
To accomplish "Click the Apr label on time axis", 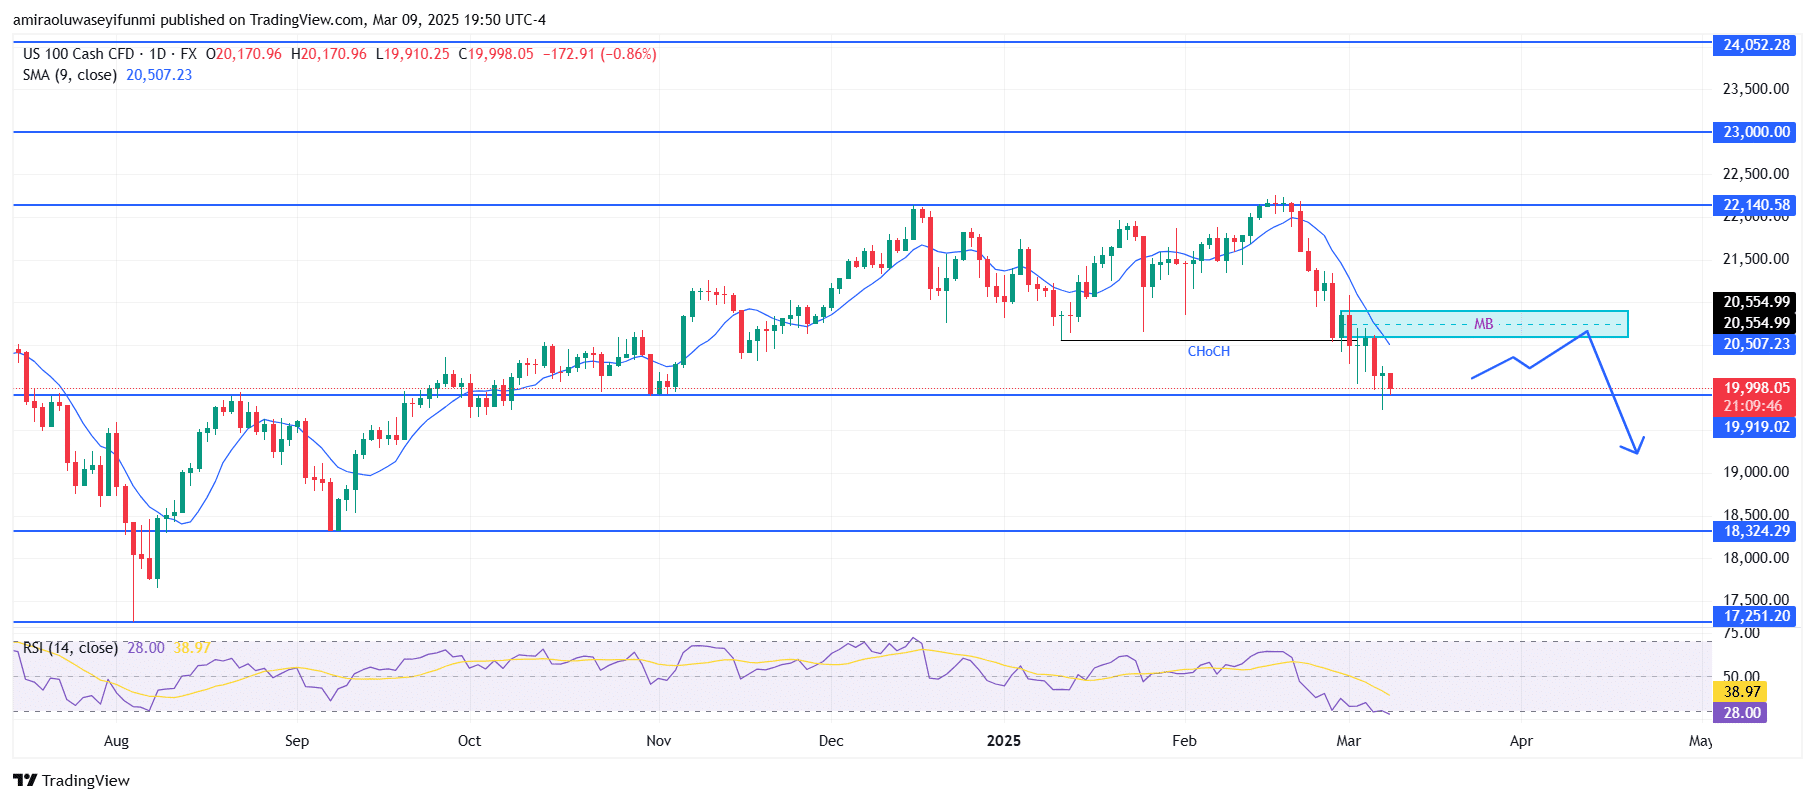I will 1521,741.
